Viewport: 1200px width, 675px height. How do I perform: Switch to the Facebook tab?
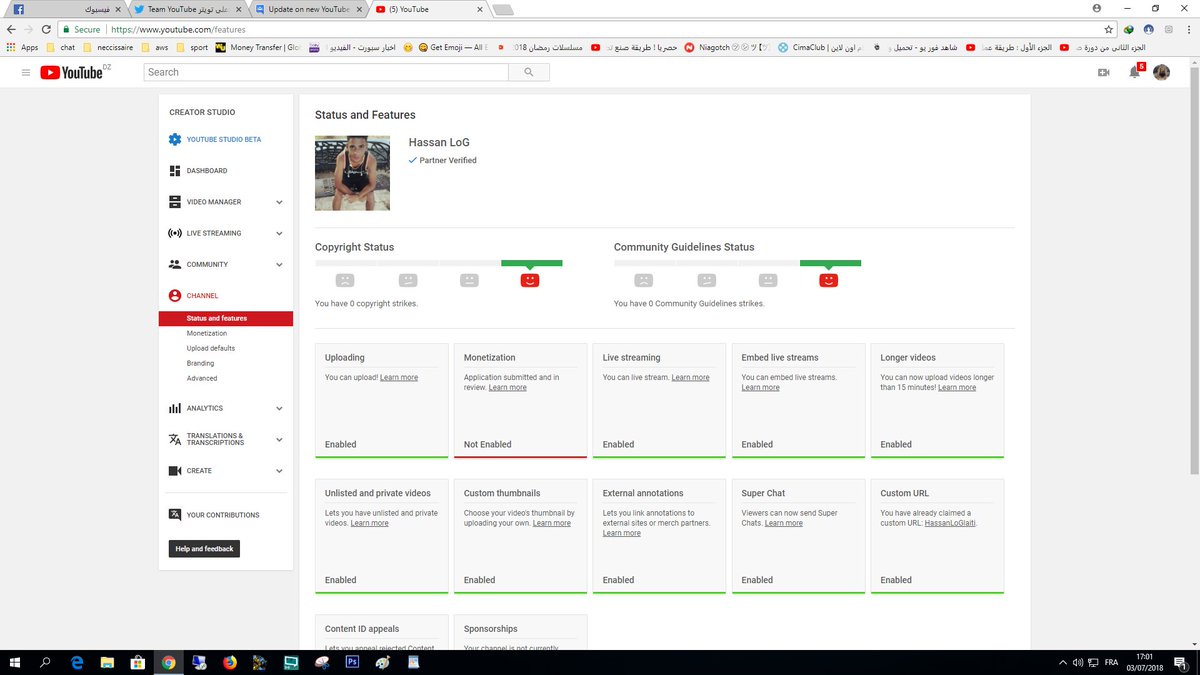coord(64,9)
